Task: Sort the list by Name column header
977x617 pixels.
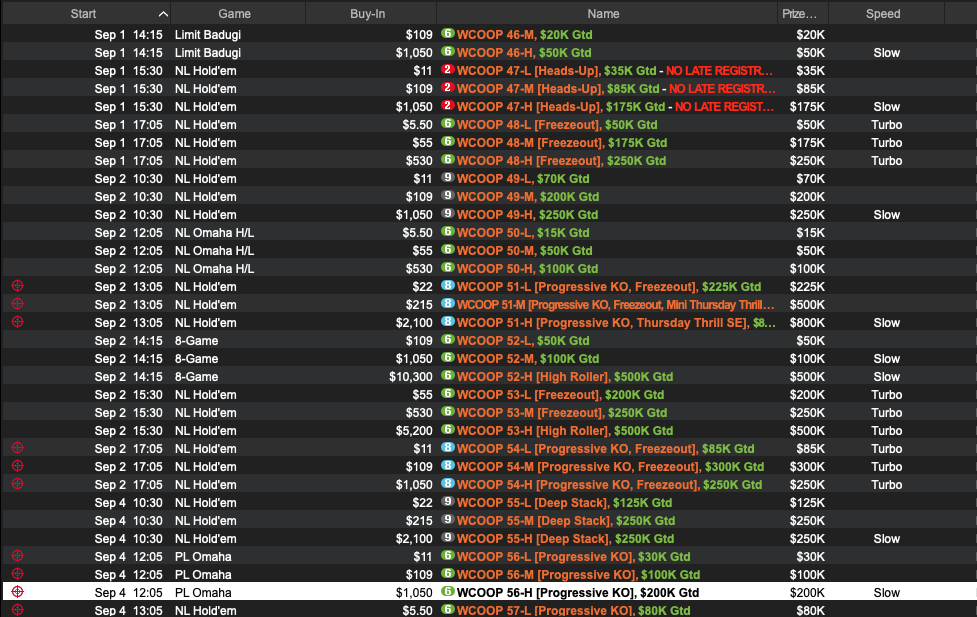Action: pos(603,14)
